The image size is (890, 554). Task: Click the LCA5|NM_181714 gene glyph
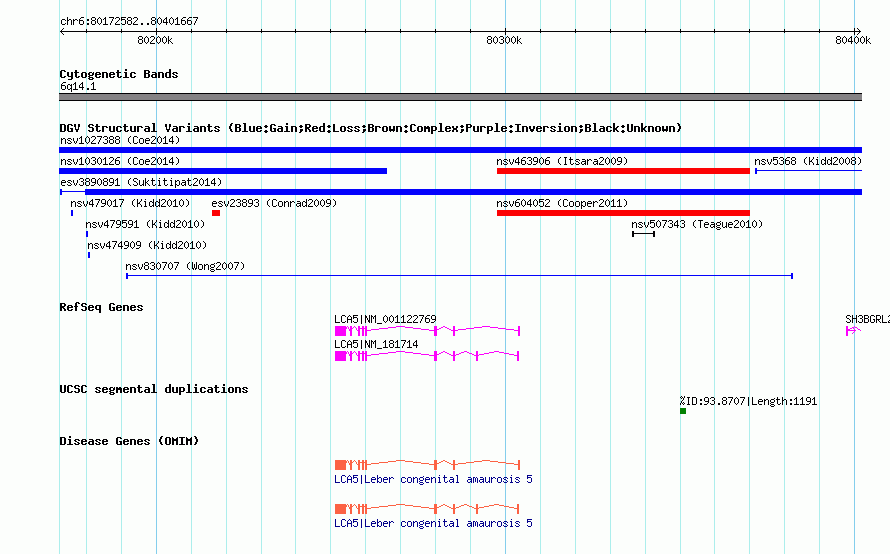pyautogui.click(x=427, y=356)
